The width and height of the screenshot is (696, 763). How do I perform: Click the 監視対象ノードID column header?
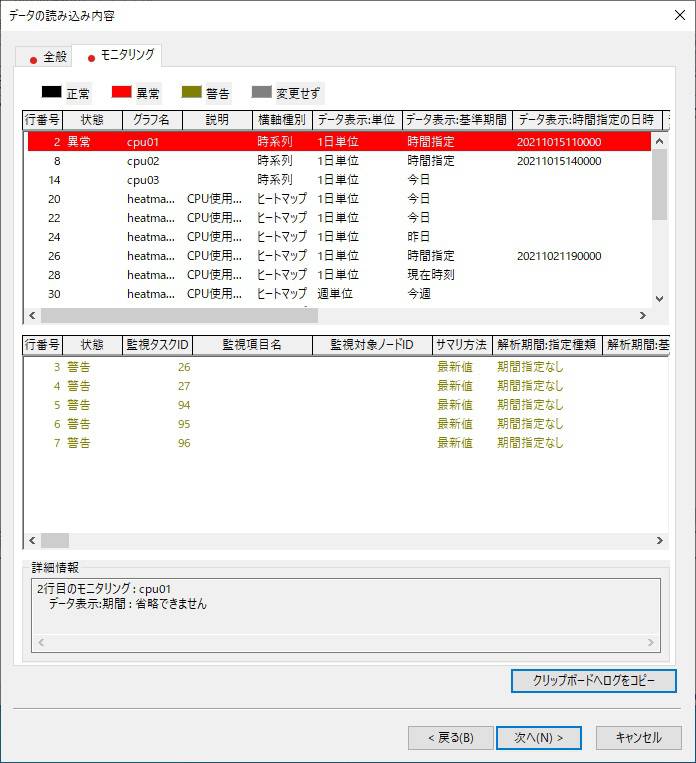click(372, 345)
